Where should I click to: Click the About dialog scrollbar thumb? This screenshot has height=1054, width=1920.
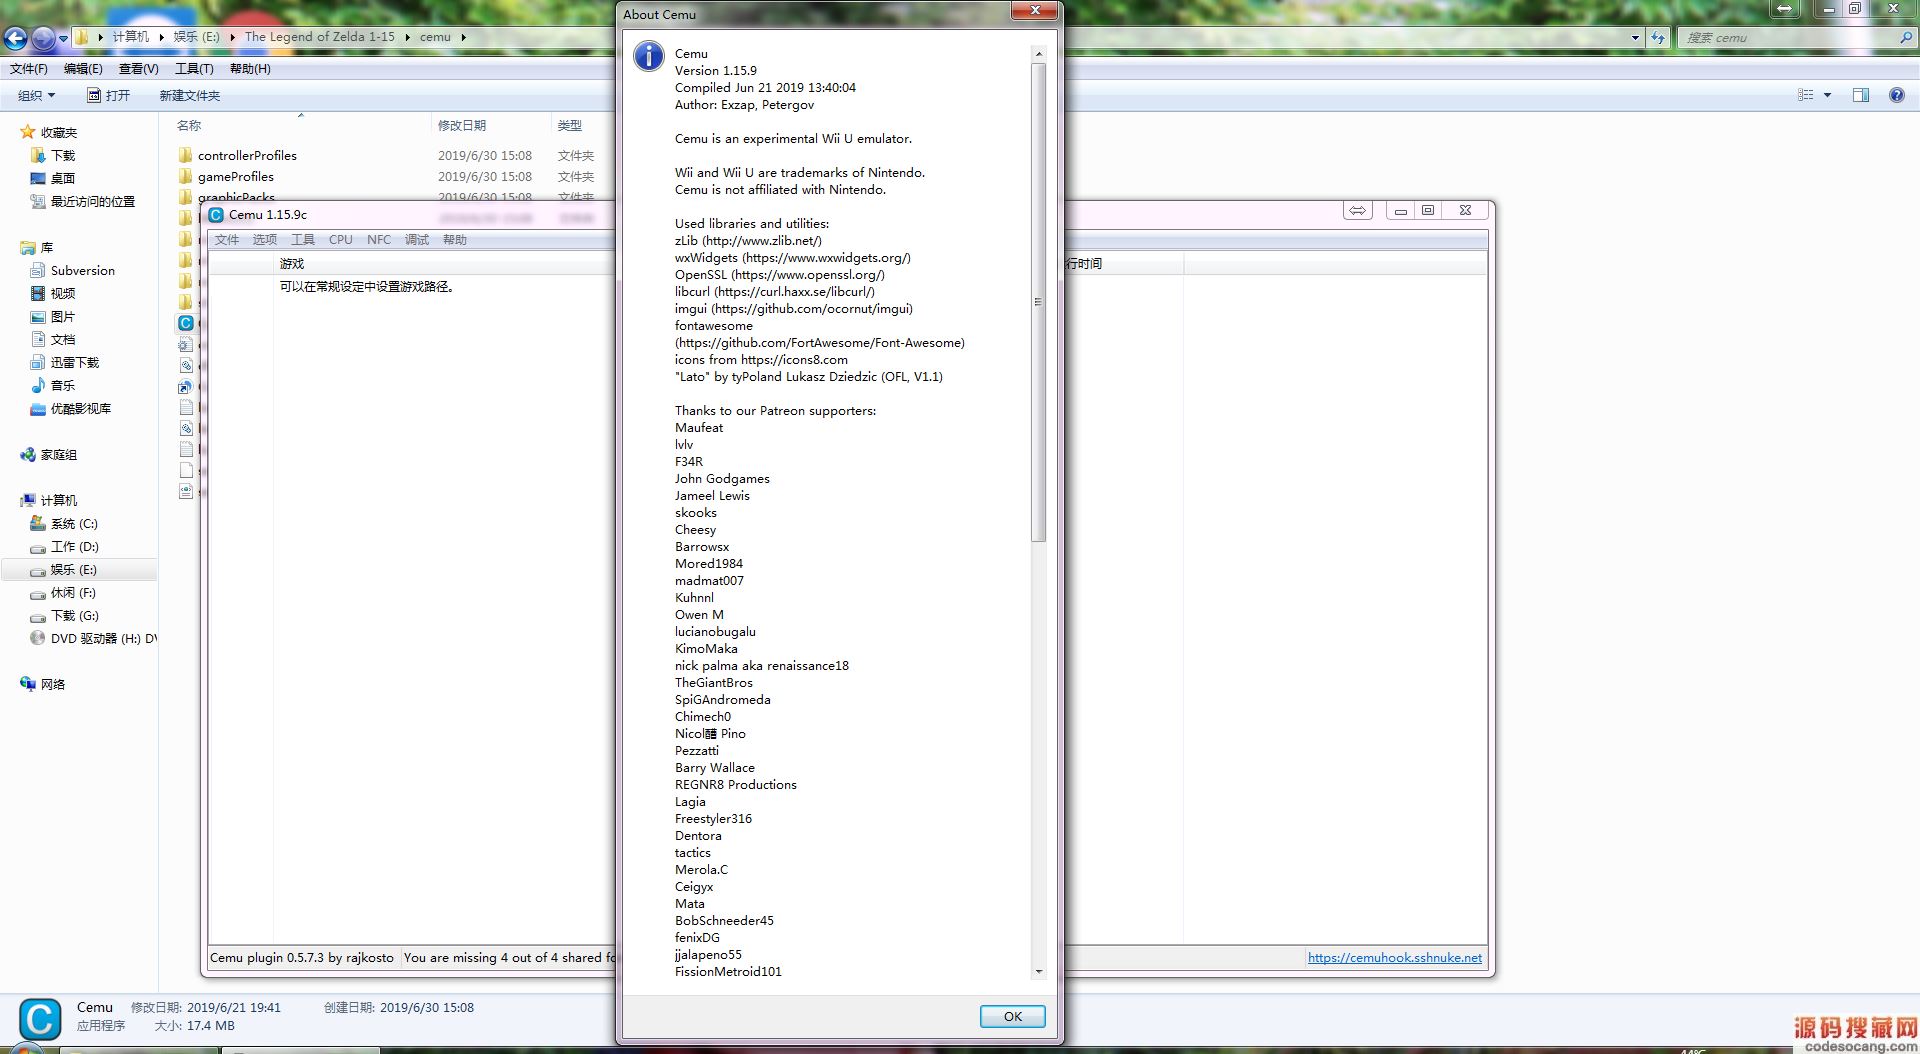(x=1038, y=302)
